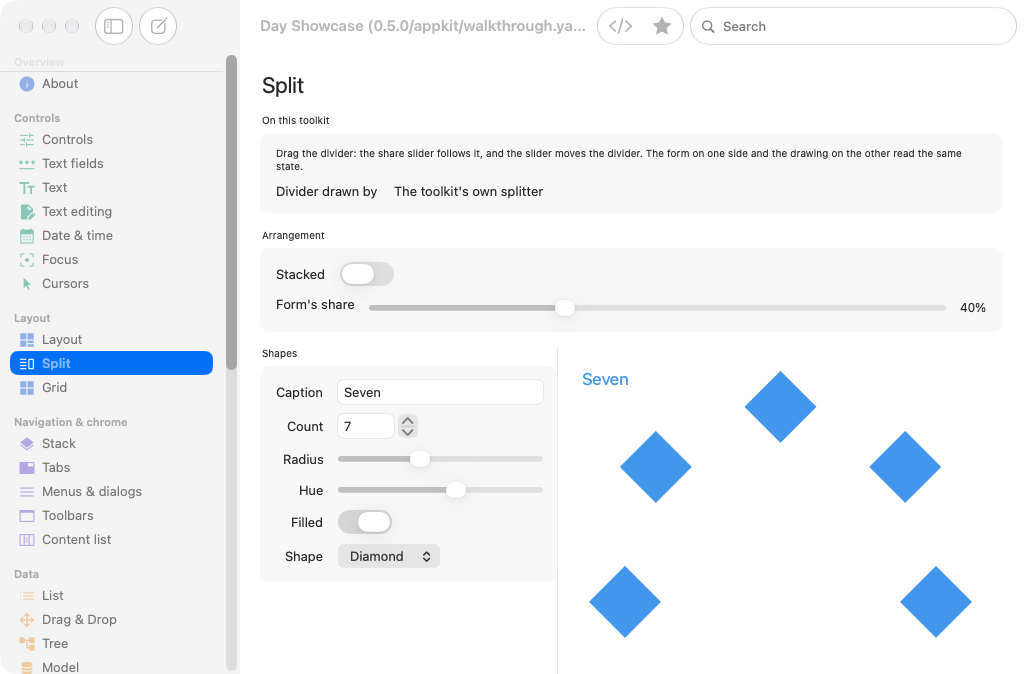Click the Menus & dialogs lines icon
Viewport: 1024px width, 674px height.
pos(27,492)
